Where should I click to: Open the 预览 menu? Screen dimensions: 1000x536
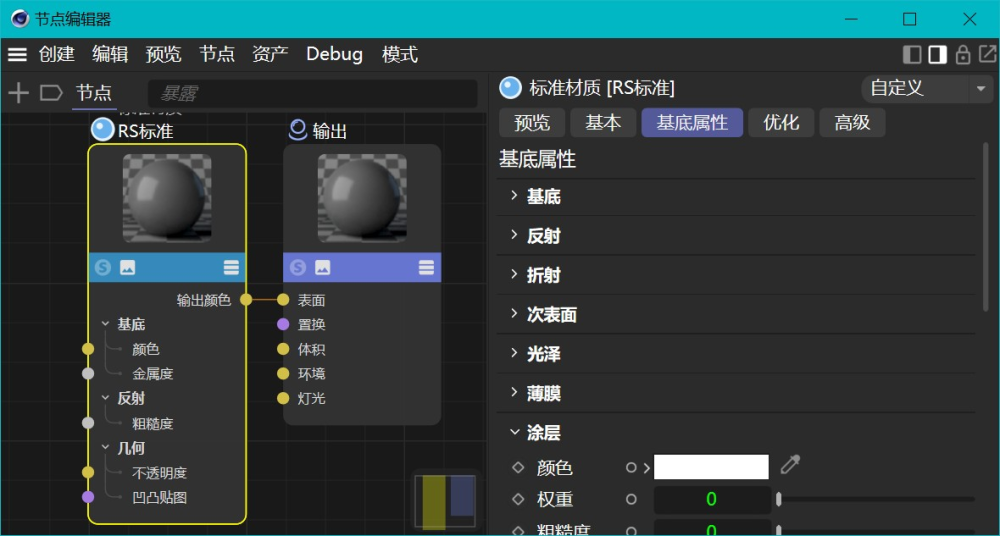(x=163, y=55)
